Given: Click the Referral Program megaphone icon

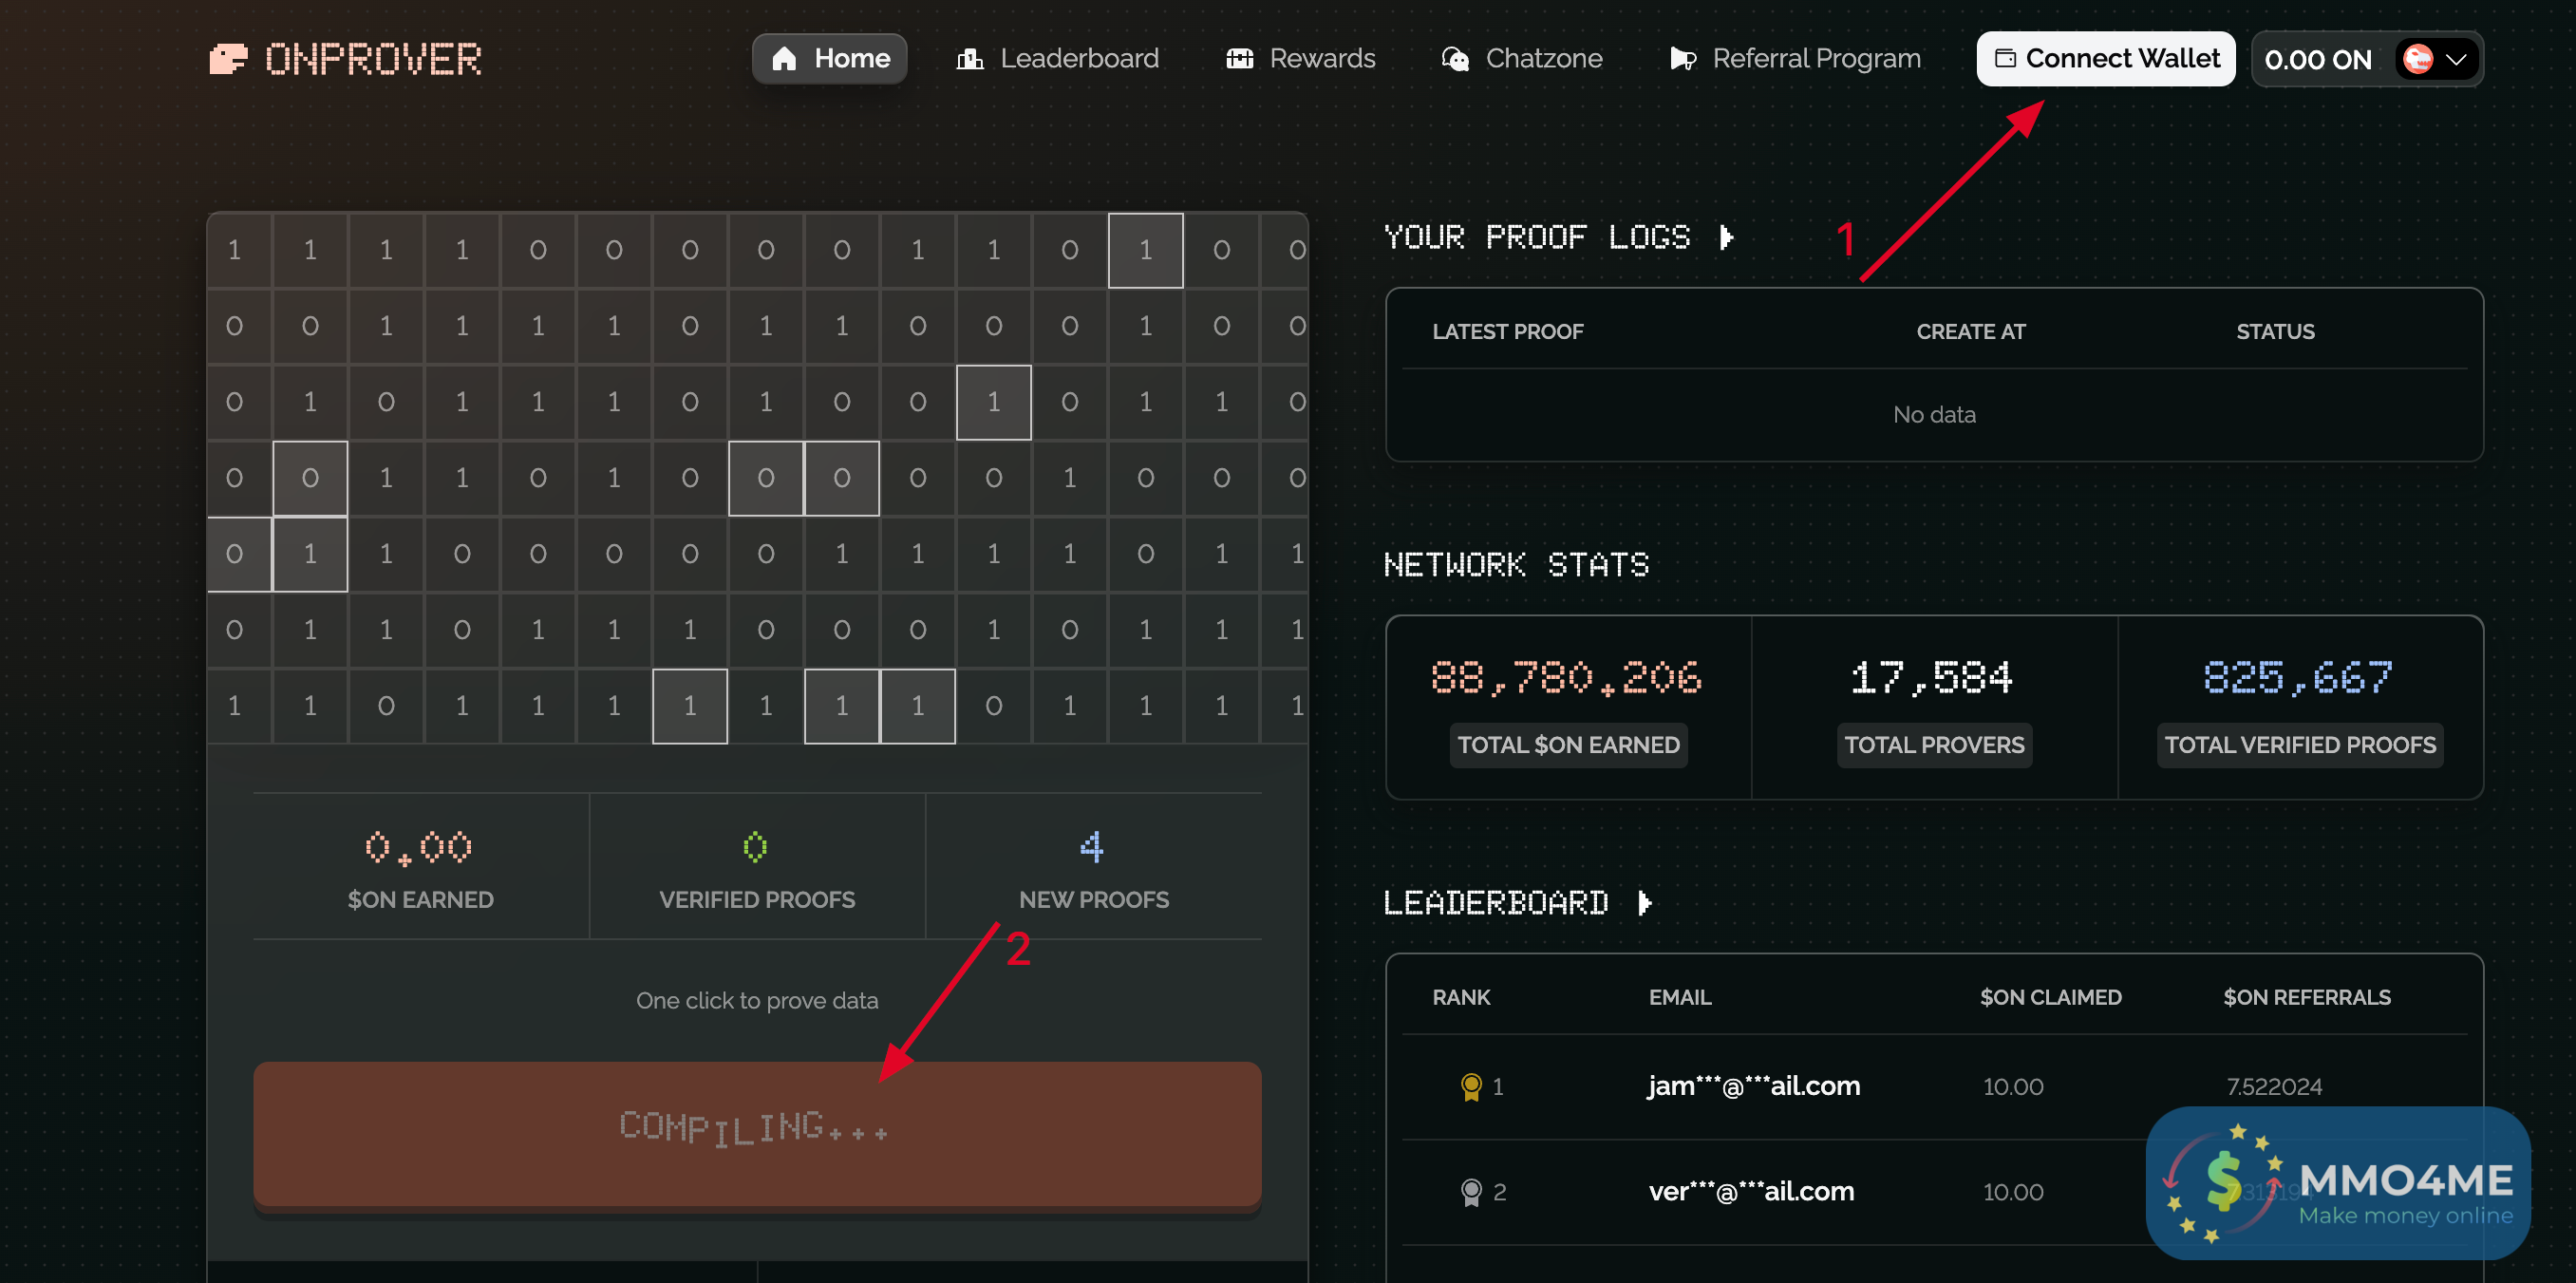Looking at the screenshot, I should (x=1683, y=59).
